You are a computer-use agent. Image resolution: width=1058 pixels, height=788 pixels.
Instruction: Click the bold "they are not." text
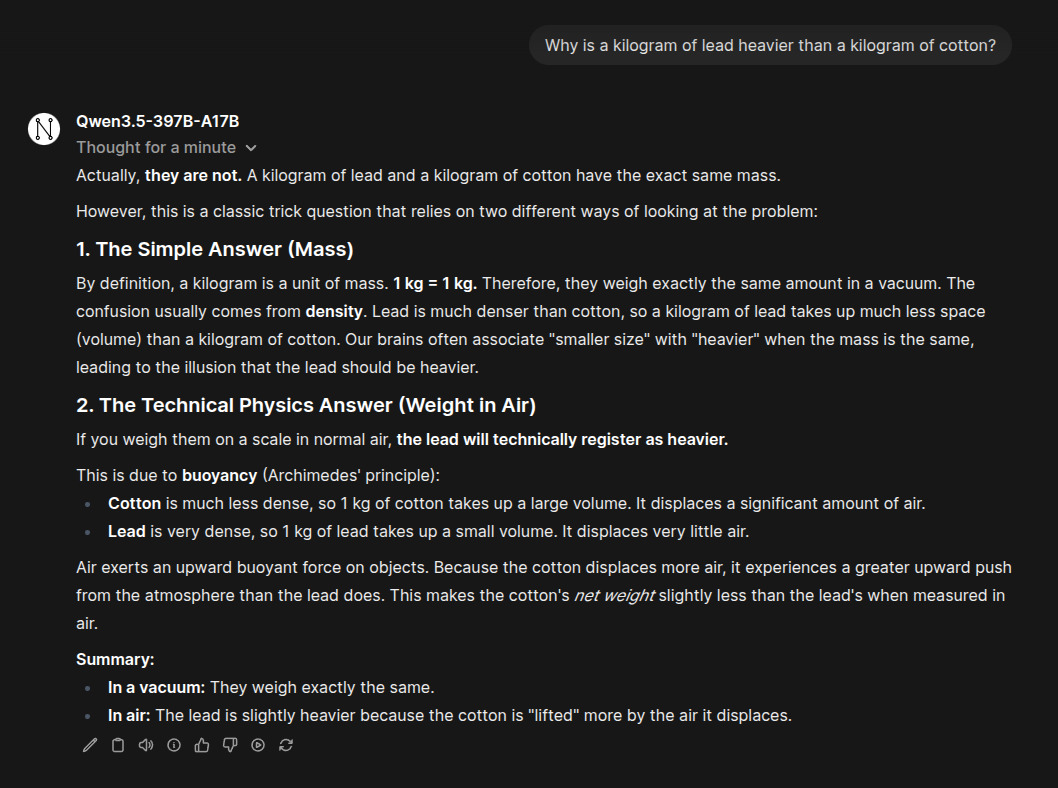[193, 176]
